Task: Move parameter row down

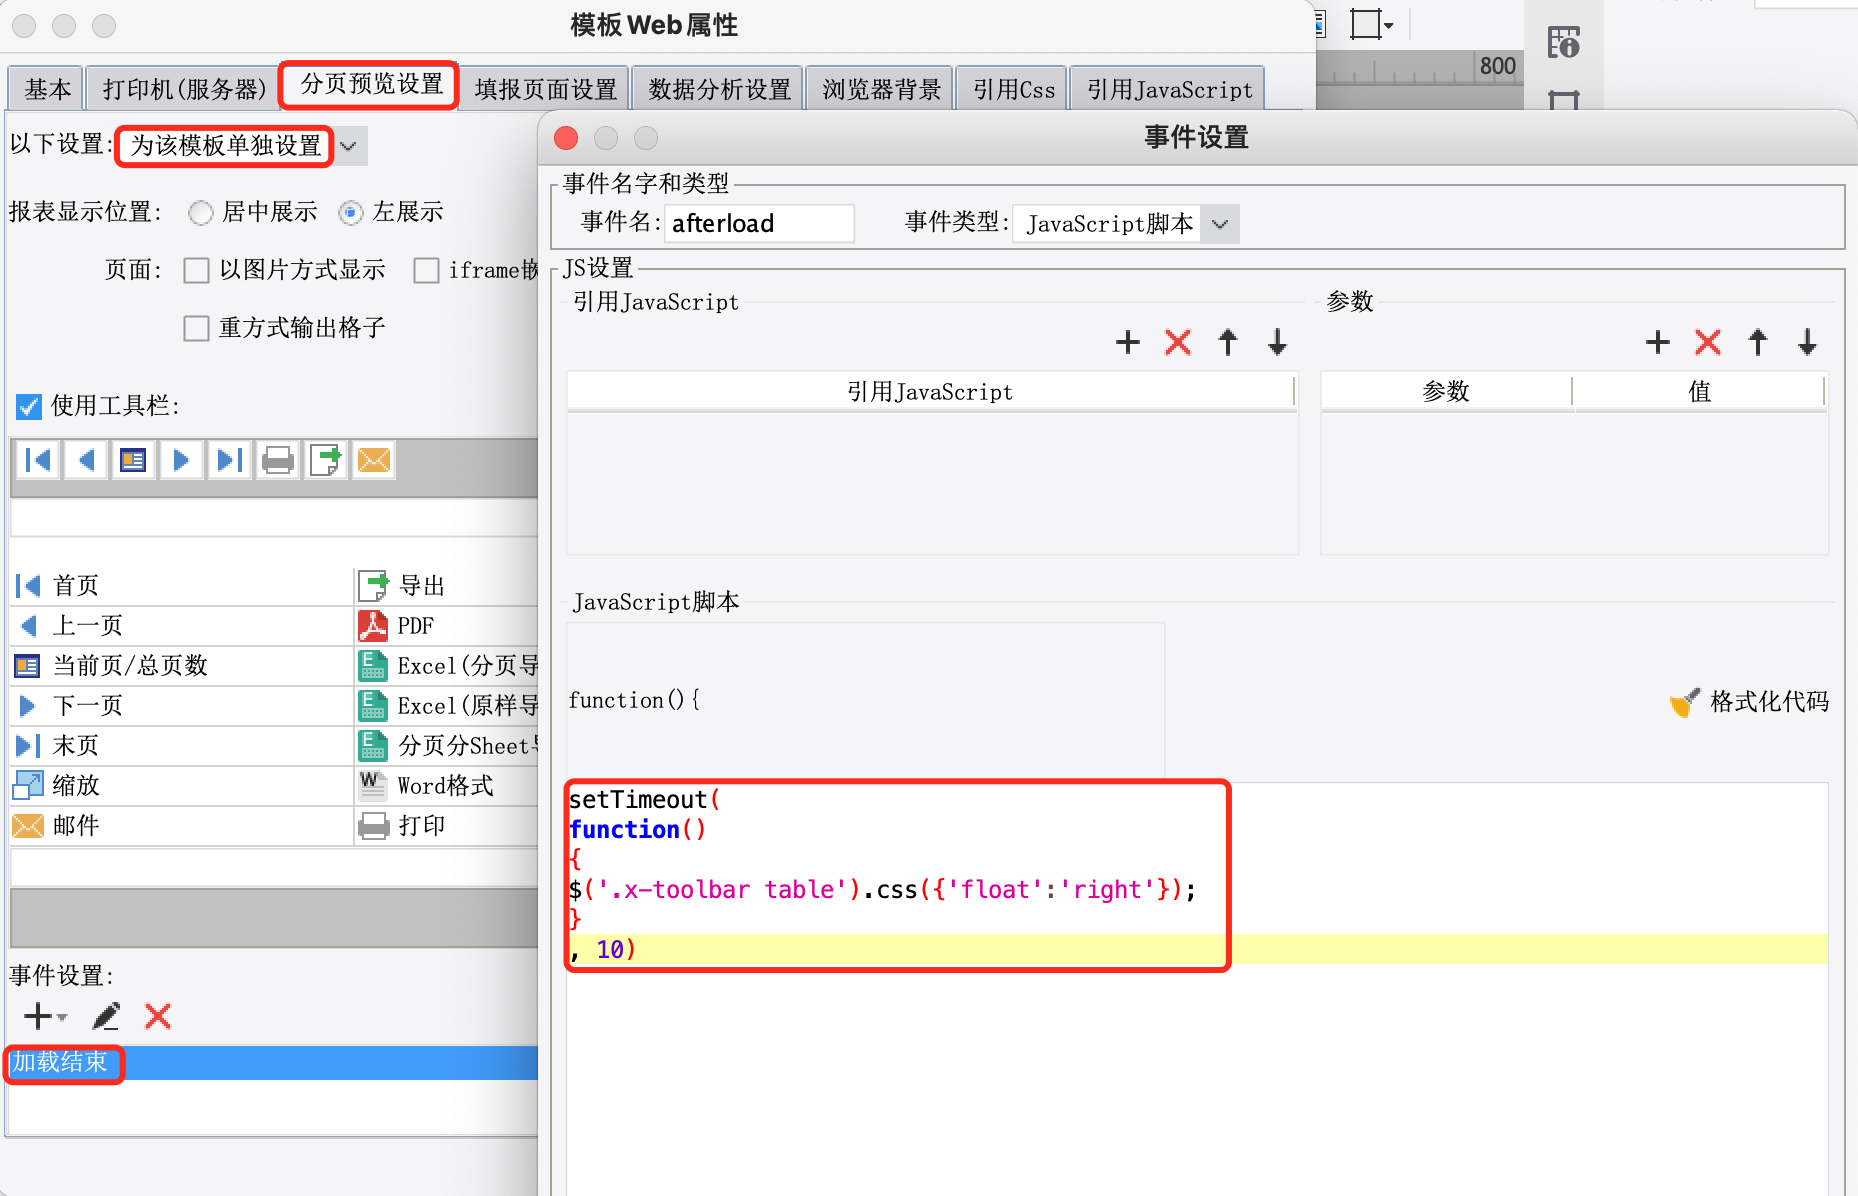Action: click(x=1807, y=343)
